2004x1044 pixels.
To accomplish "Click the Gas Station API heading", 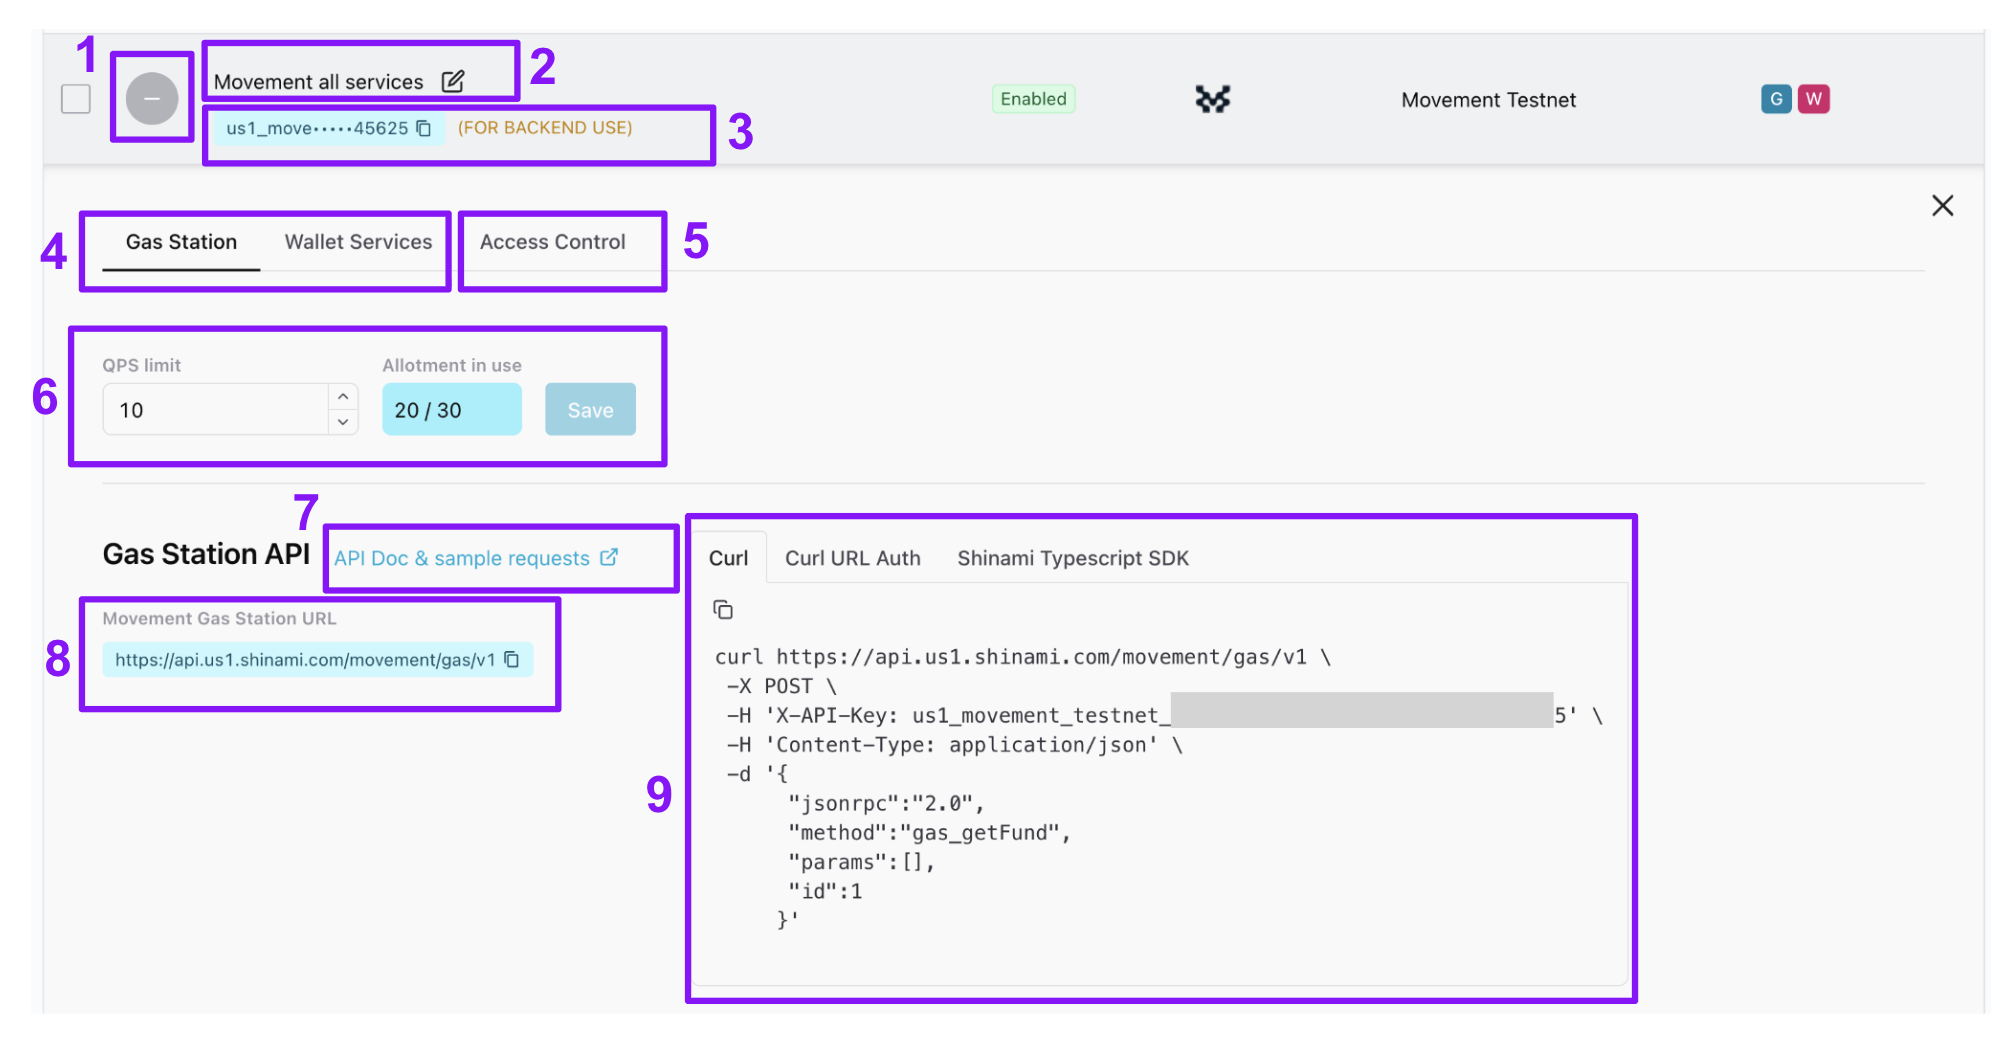I will tap(206, 554).
